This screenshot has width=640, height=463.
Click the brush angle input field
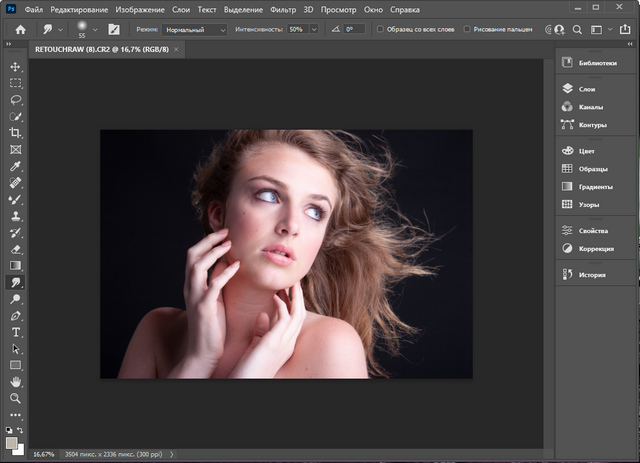[354, 30]
